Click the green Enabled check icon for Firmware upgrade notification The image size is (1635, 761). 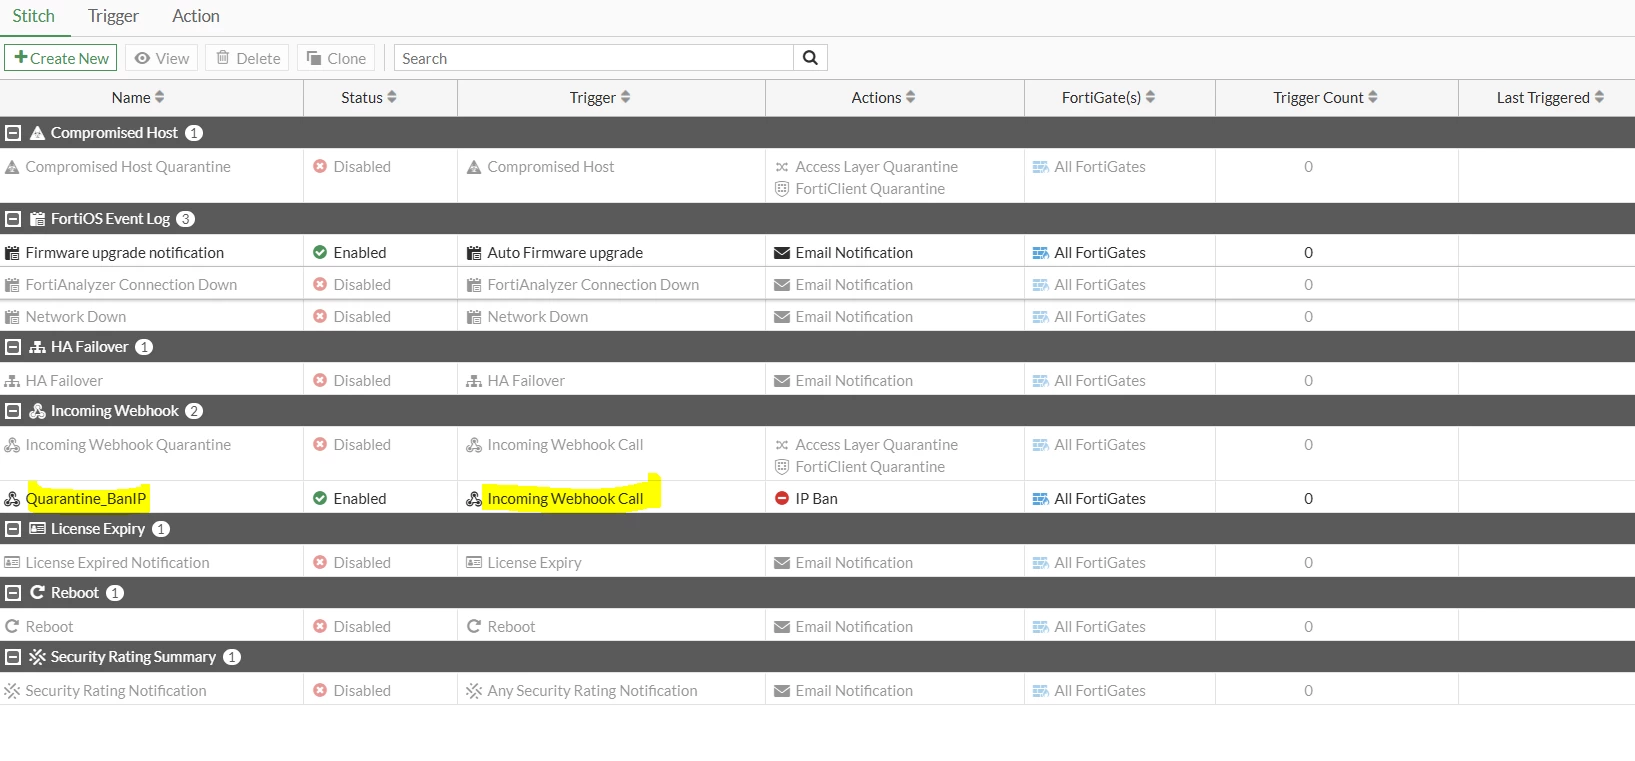(320, 253)
